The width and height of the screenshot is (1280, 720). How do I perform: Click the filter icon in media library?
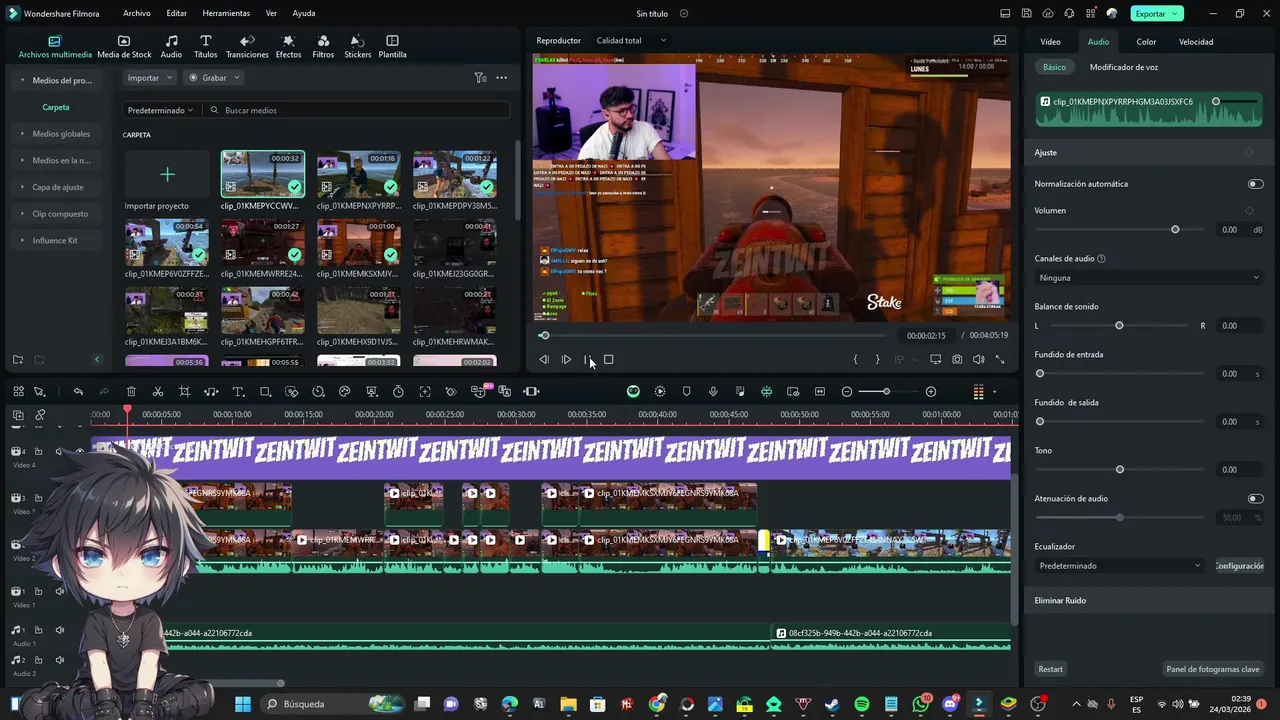[480, 77]
